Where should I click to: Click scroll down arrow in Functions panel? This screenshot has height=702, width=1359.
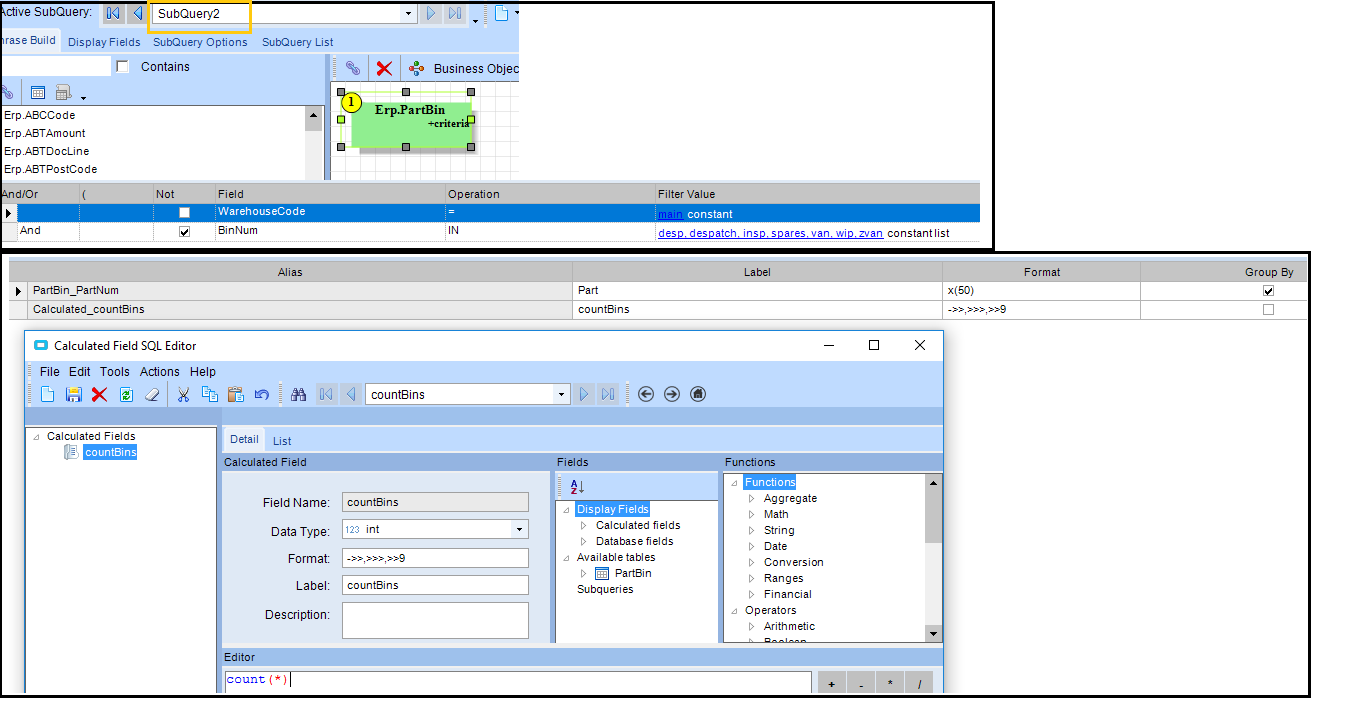[933, 633]
